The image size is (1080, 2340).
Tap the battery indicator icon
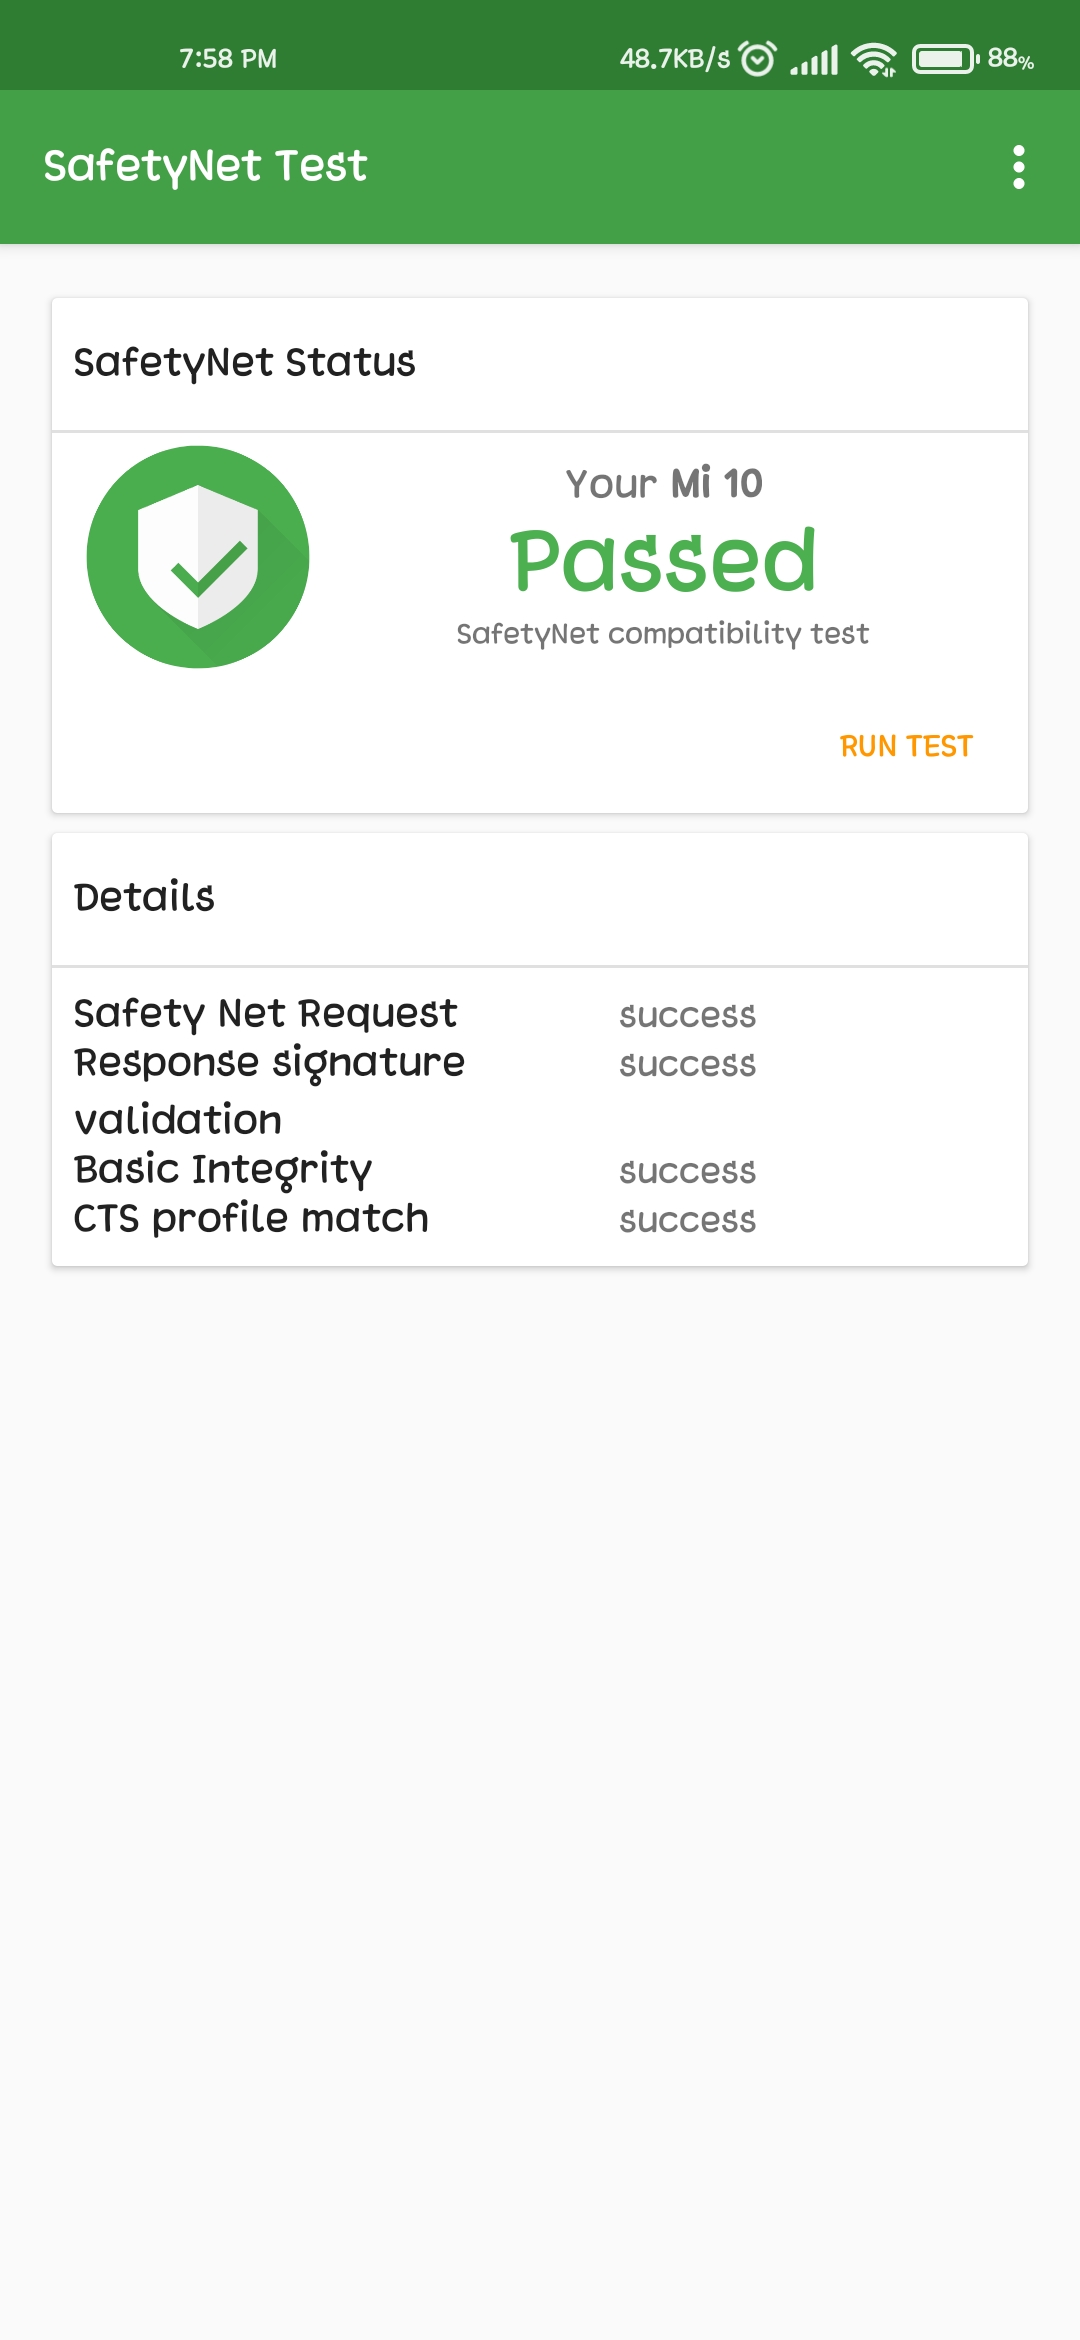click(945, 60)
